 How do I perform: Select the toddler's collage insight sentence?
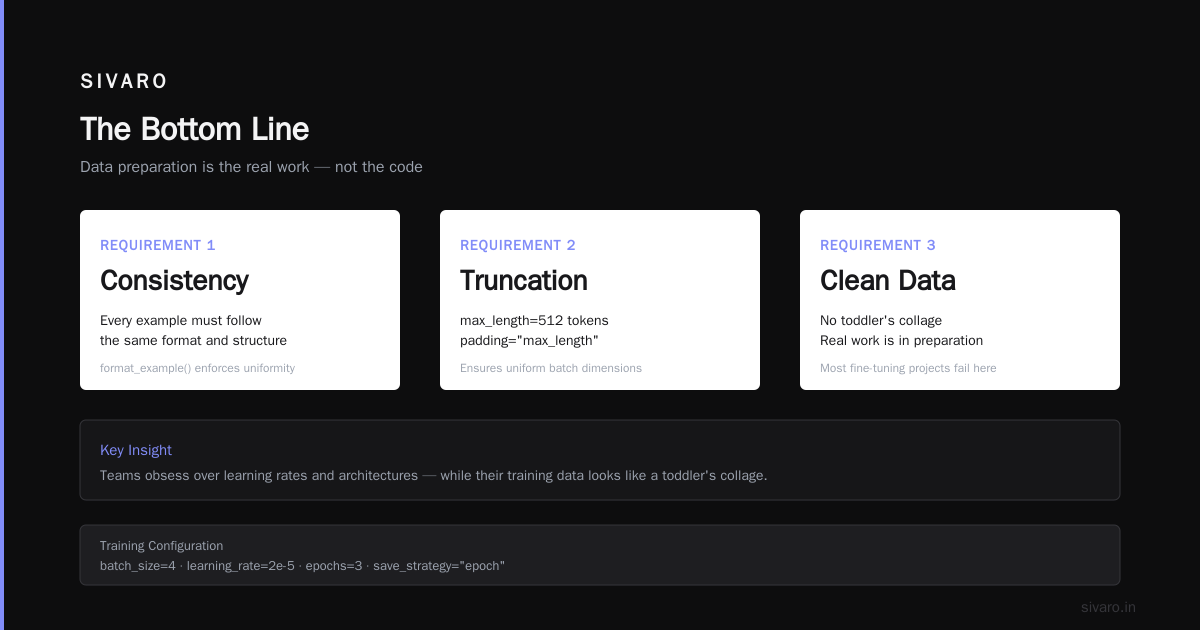click(x=434, y=475)
